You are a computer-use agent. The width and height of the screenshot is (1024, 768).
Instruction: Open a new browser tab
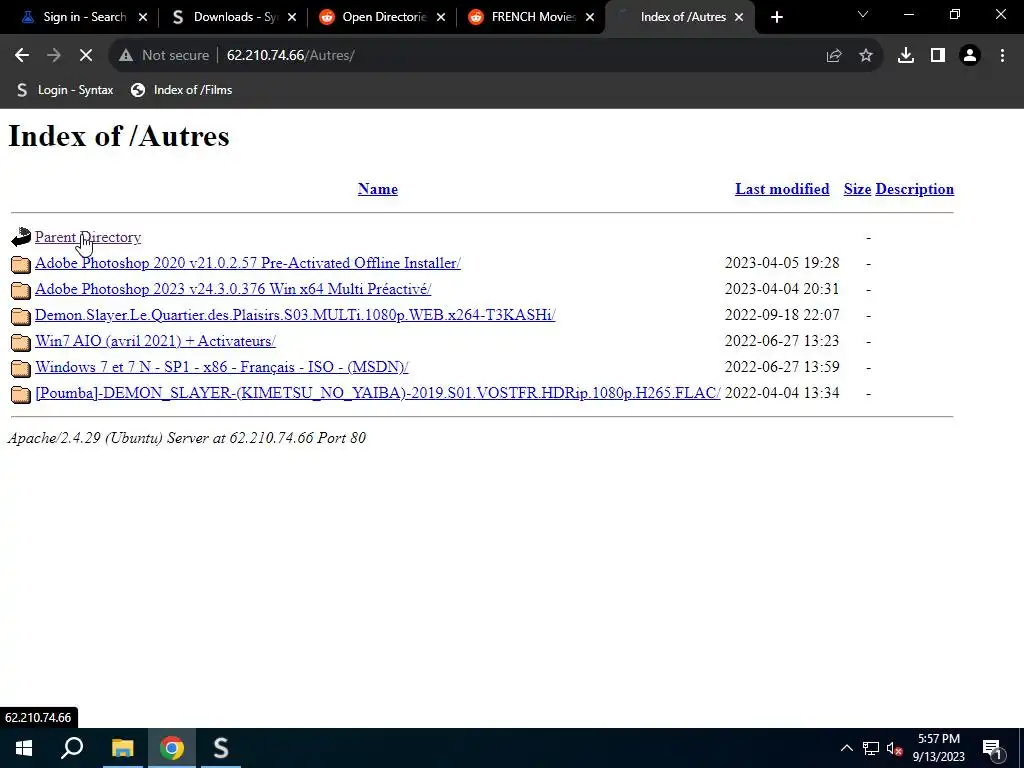point(776,17)
